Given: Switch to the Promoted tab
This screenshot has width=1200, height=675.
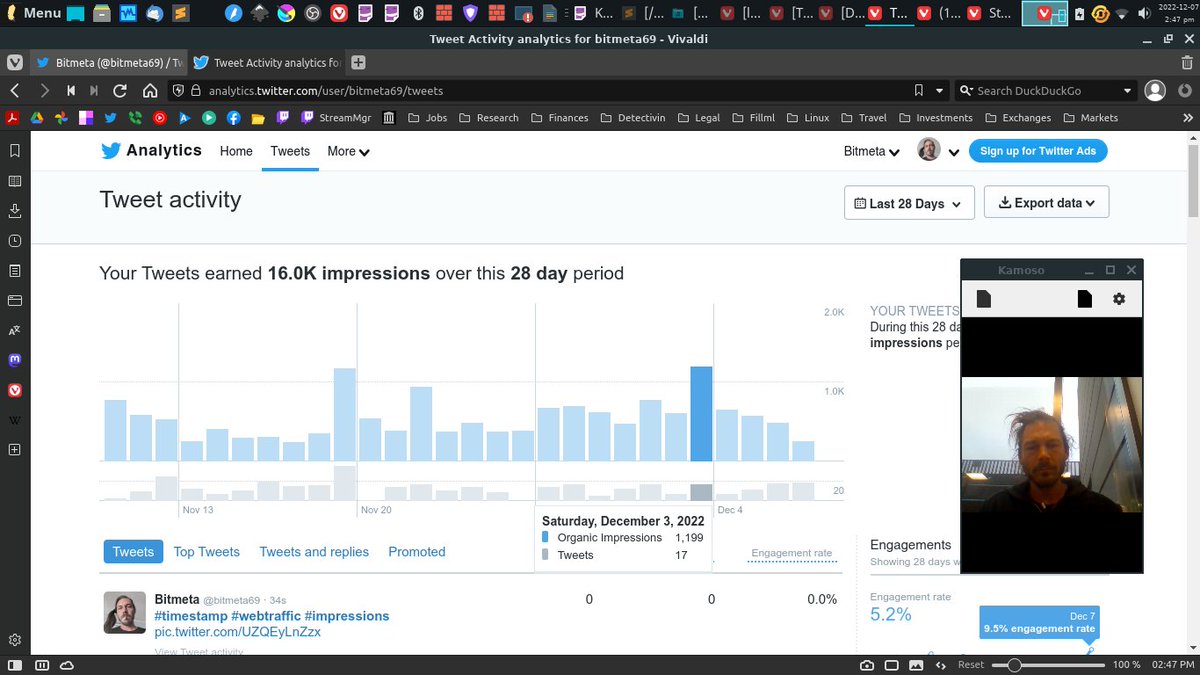Looking at the screenshot, I should tap(417, 551).
